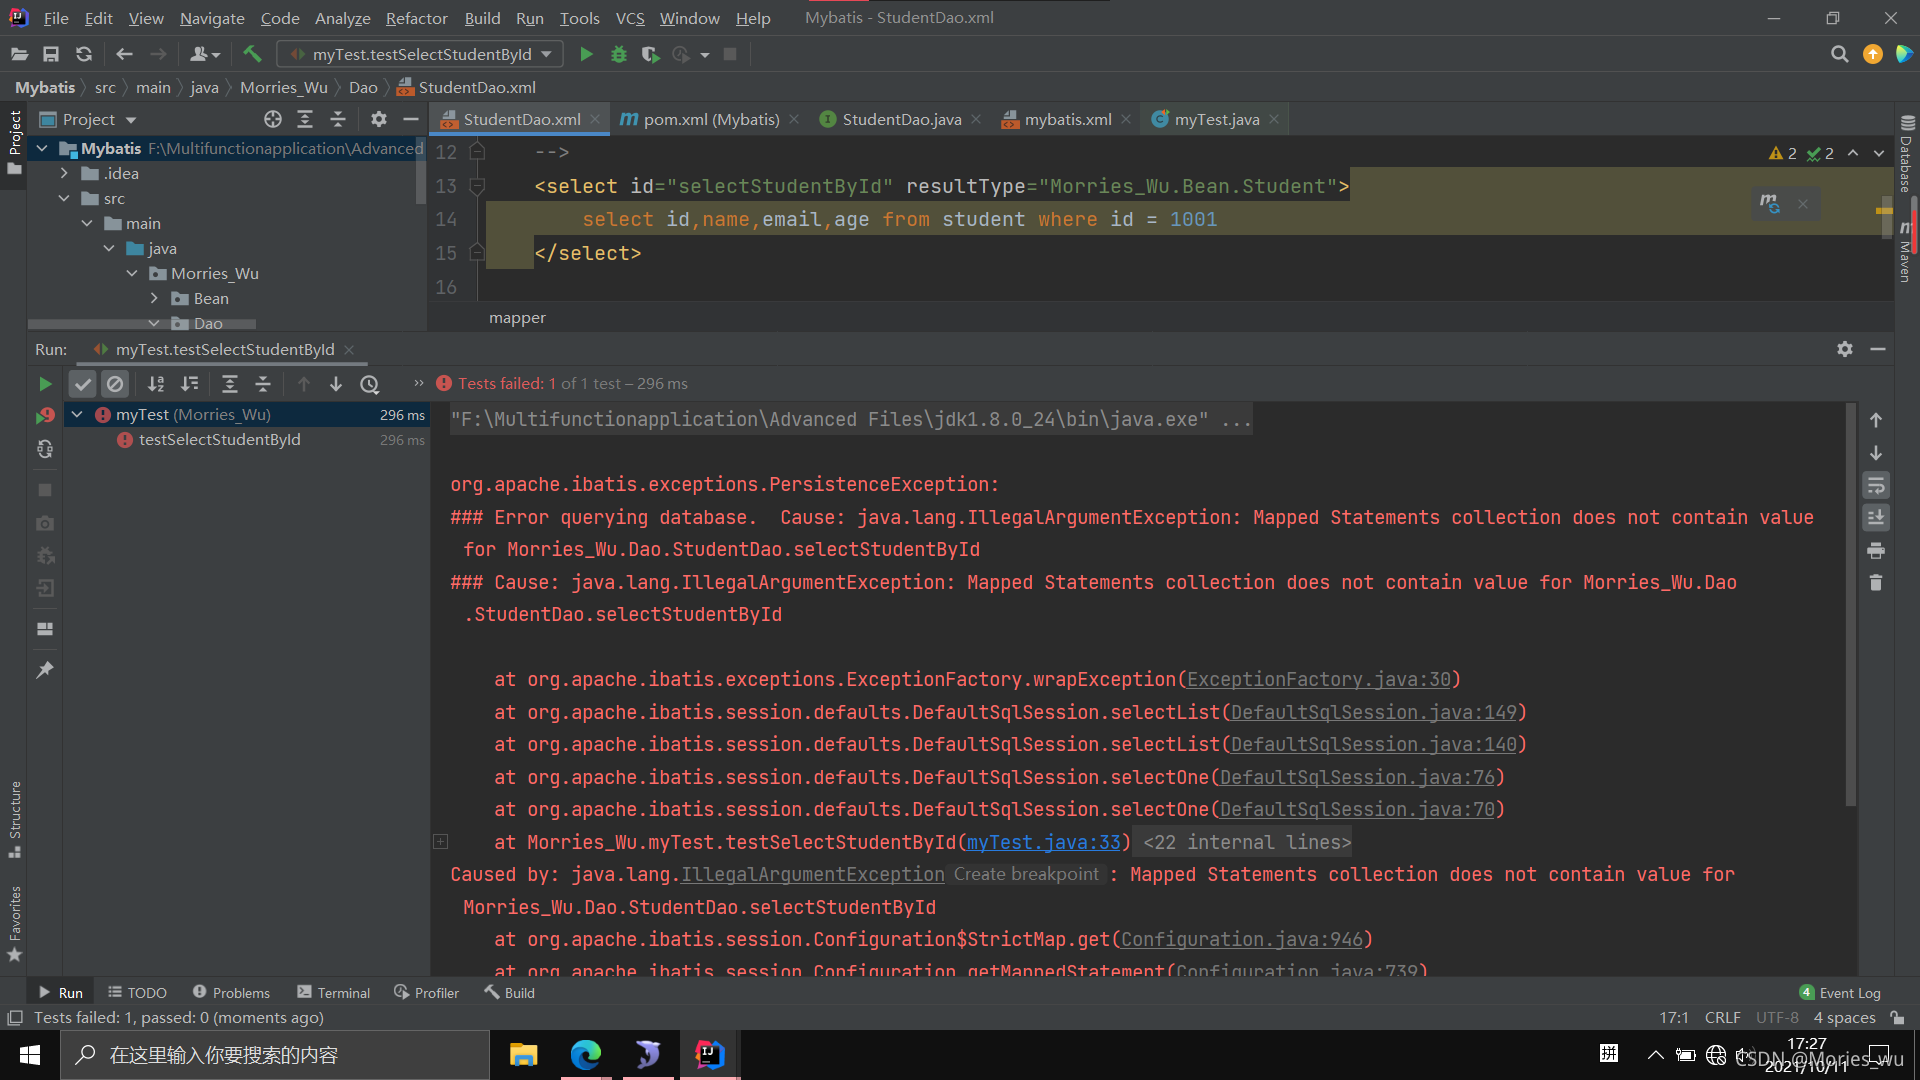The height and width of the screenshot is (1080, 1920).
Task: Build the project with the hammer icon
Action: (251, 54)
